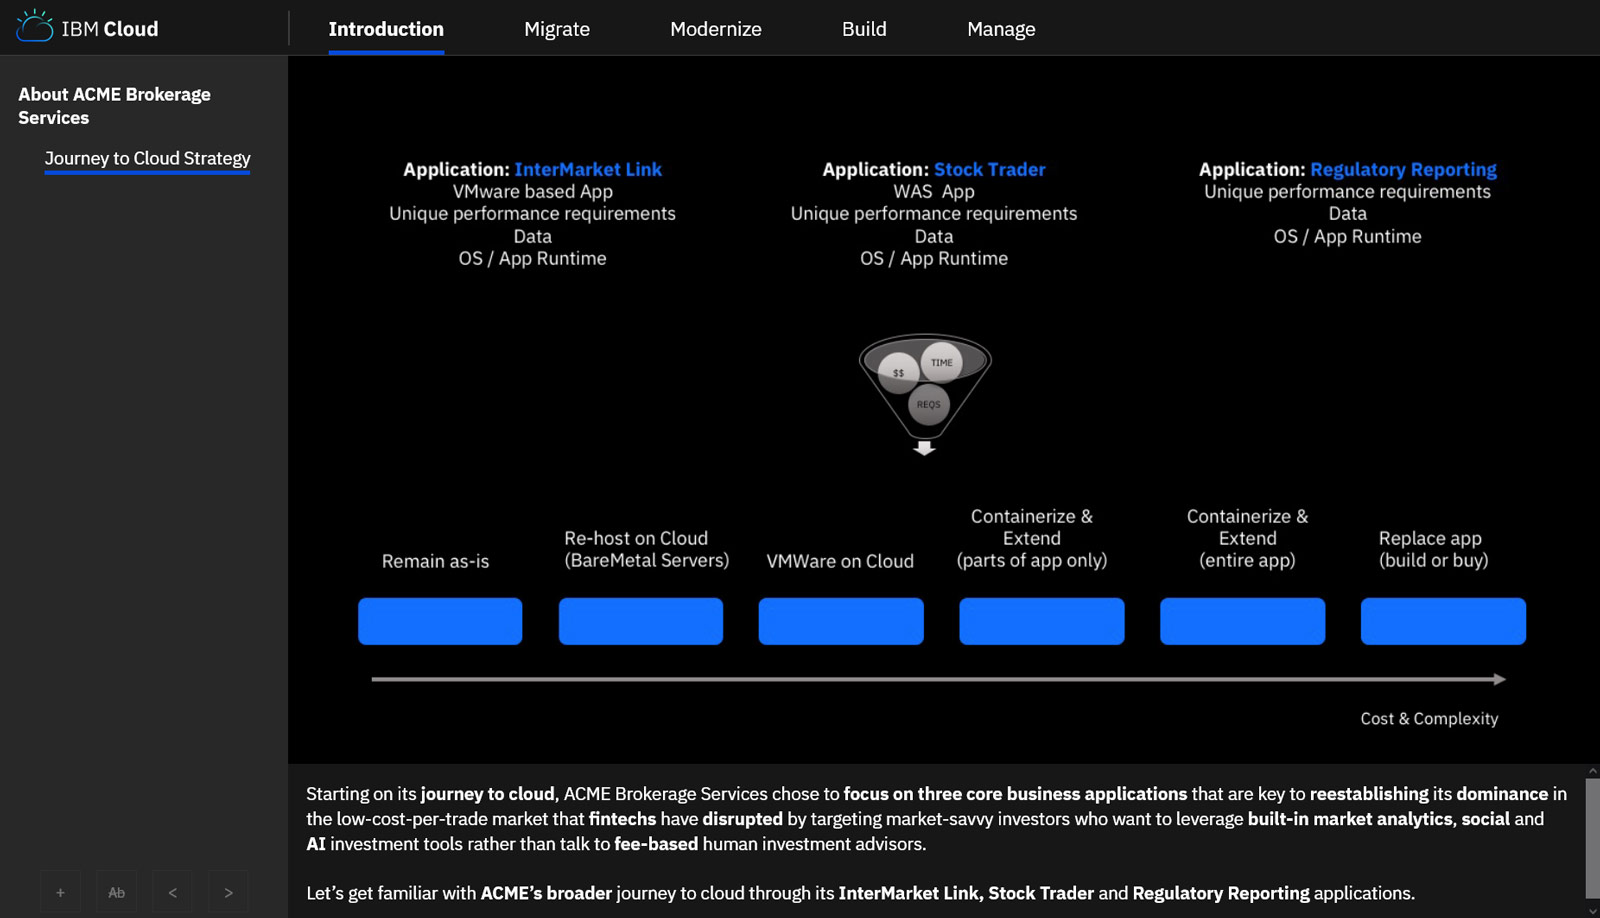Viewport: 1600px width, 918px height.
Task: Click the WAS App text
Action: tap(934, 191)
